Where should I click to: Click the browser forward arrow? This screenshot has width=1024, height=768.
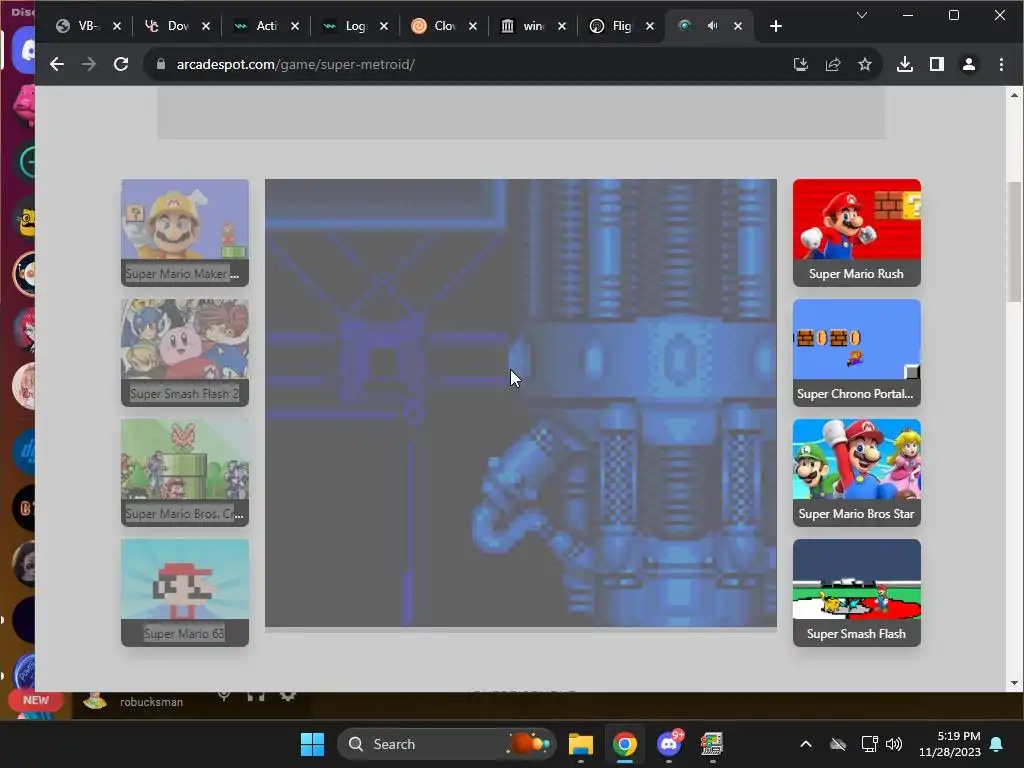click(x=88, y=64)
